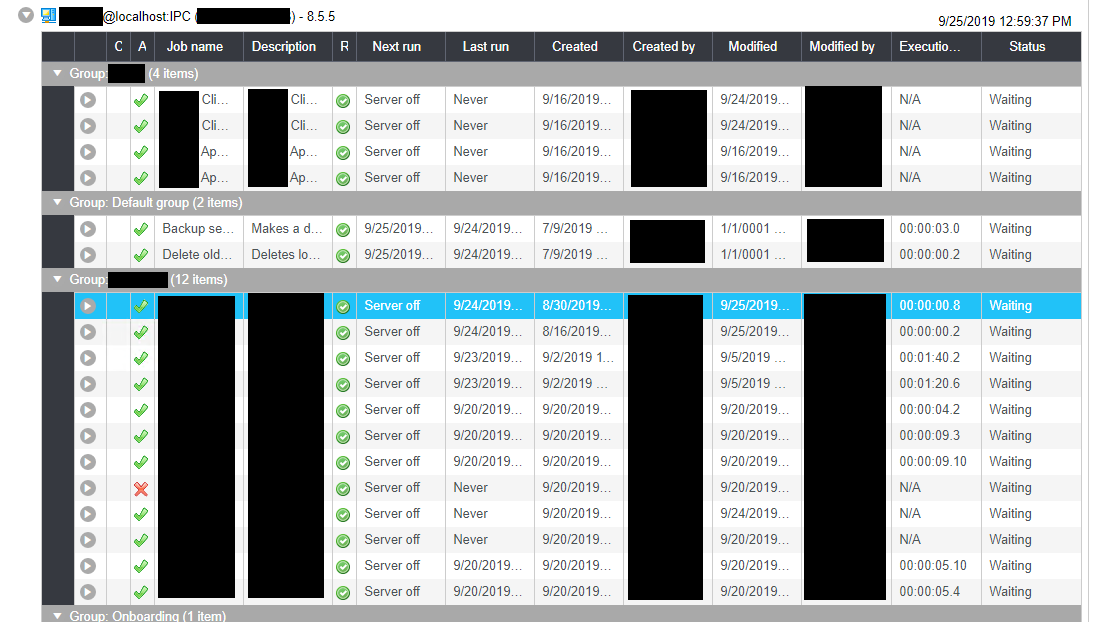Click the green R icon on the highlighted row
Screen dimensions: 1095x622
tap(343, 306)
